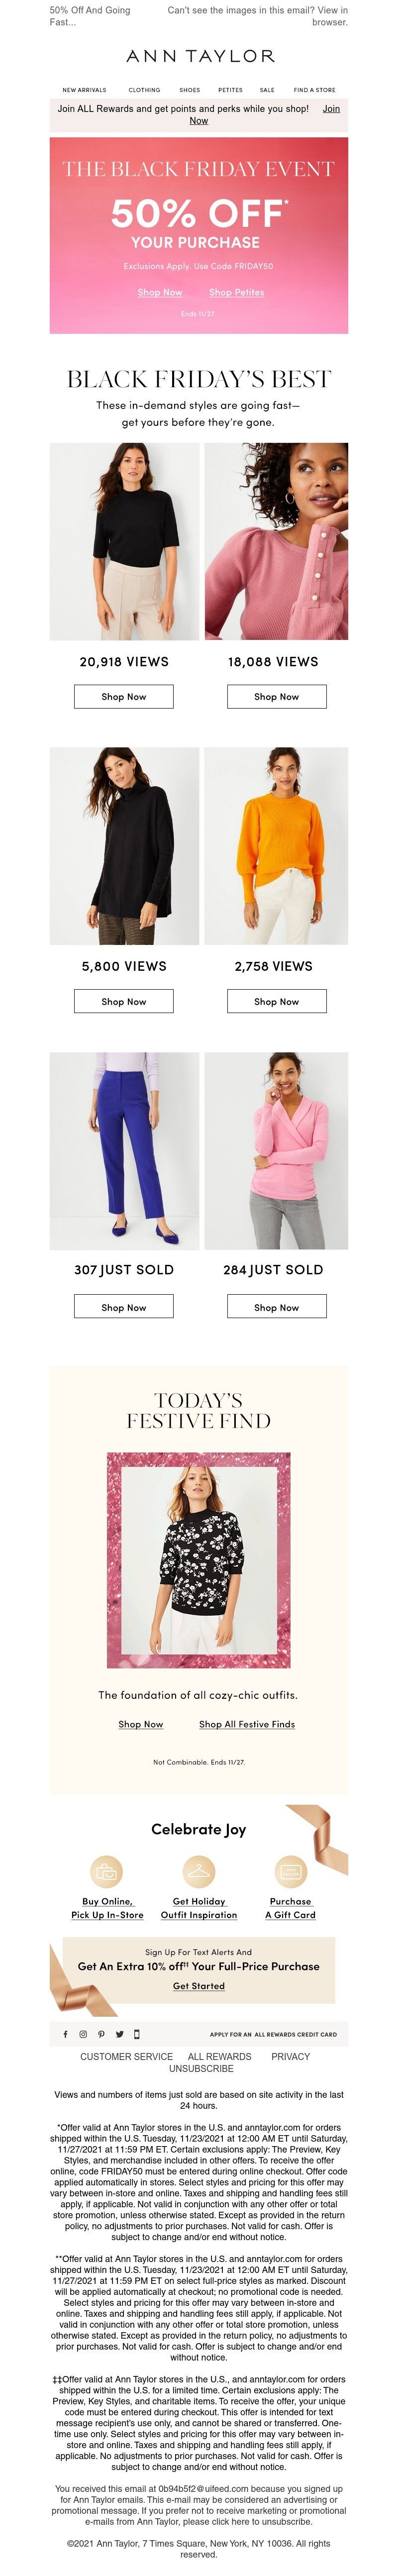Shop Now under 20,918 views sweater
398x2576 pixels.
(124, 696)
